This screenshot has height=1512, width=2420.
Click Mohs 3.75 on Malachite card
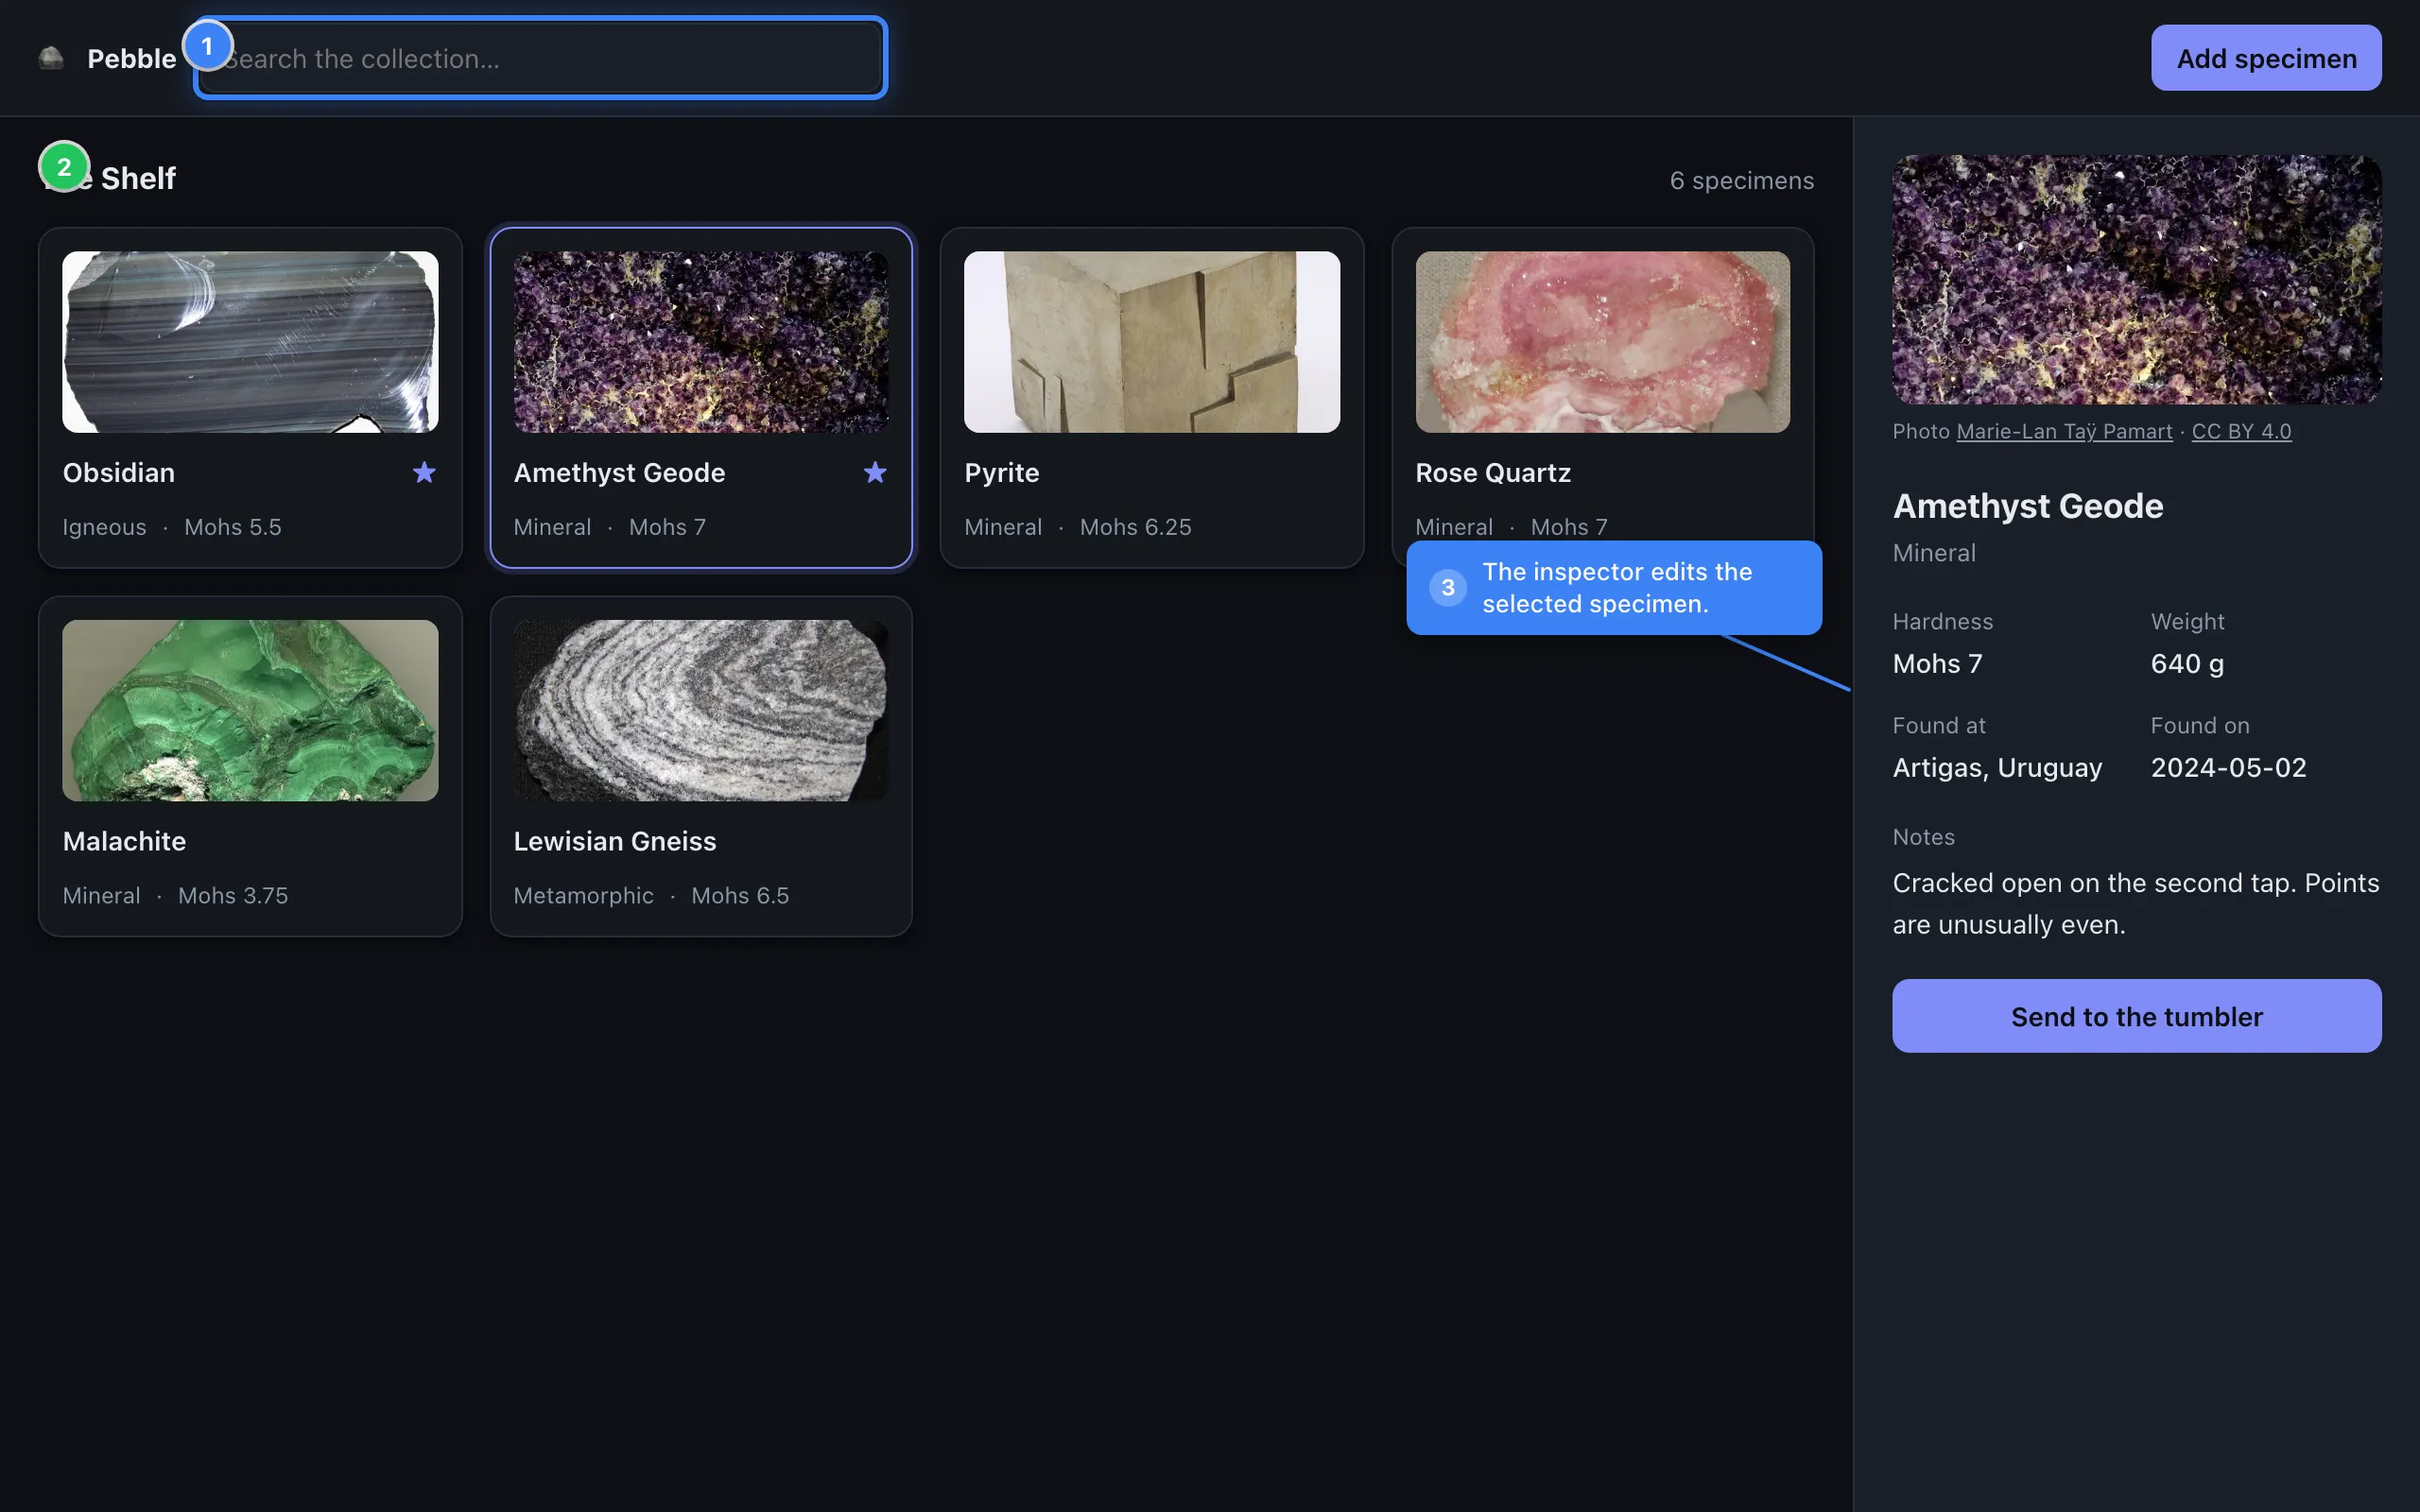(233, 895)
